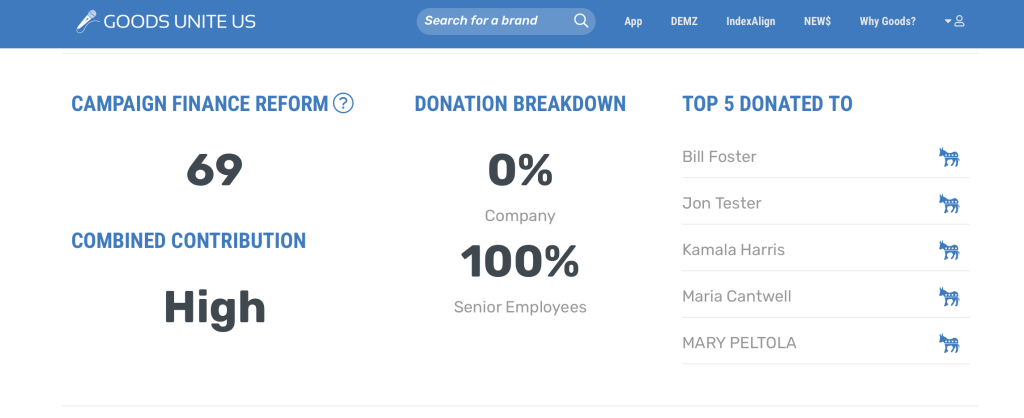Viewport: 1024px width, 418px height.
Task: Click the Campaign Finance Reform help question icon
Action: [x=343, y=103]
